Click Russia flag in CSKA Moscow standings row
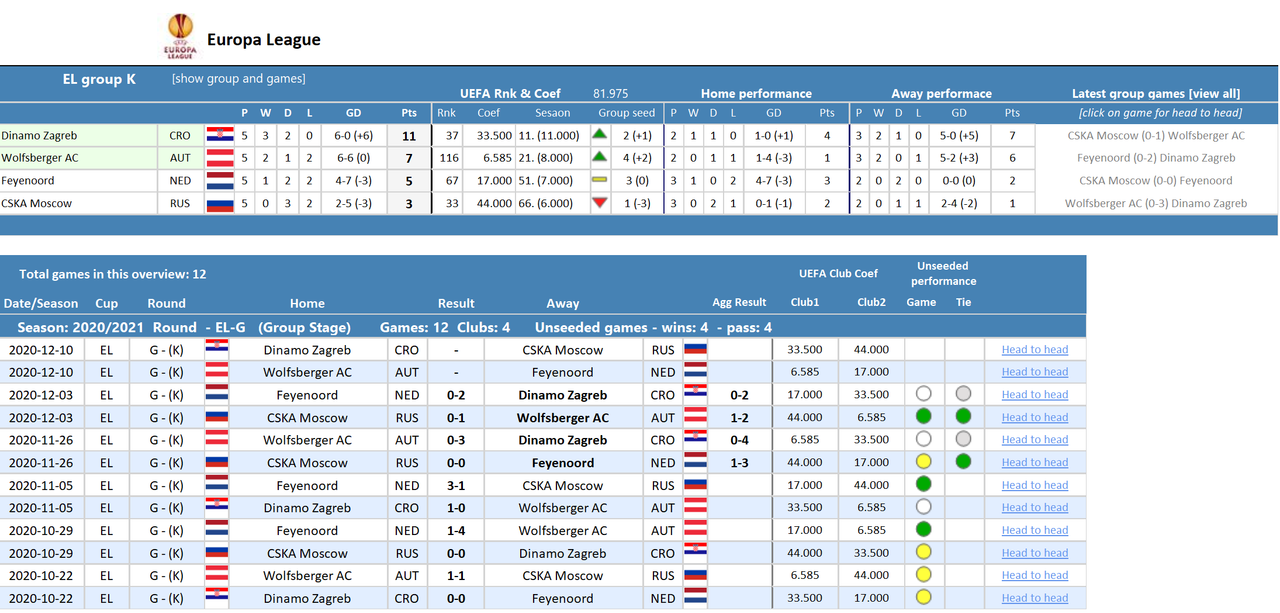This screenshot has height=613, width=1280. pos(219,204)
